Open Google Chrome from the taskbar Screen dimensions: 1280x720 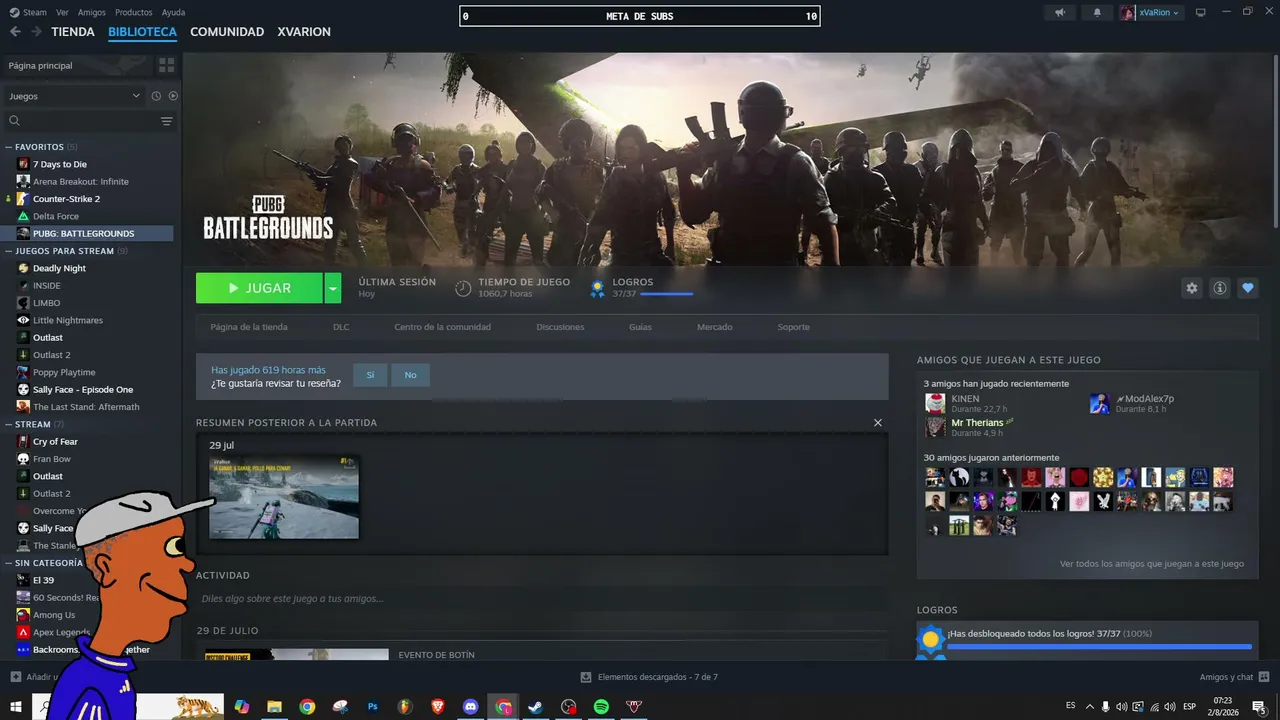point(307,707)
